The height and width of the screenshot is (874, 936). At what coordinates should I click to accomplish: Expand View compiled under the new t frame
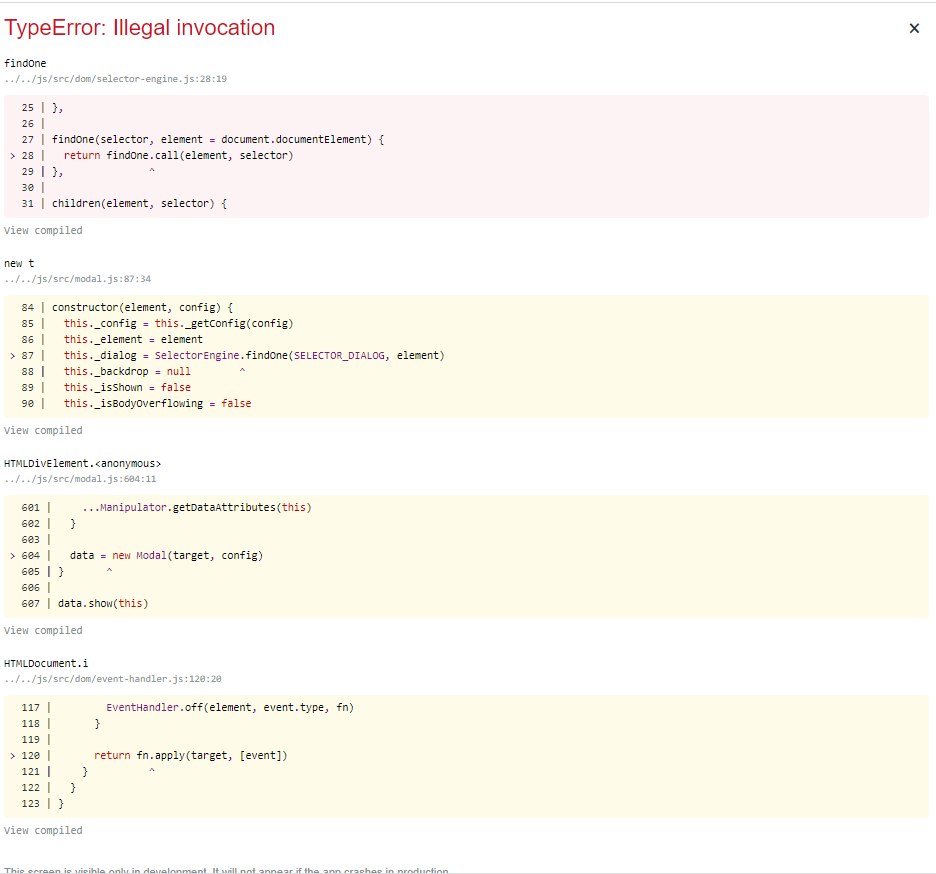[x=43, y=430]
